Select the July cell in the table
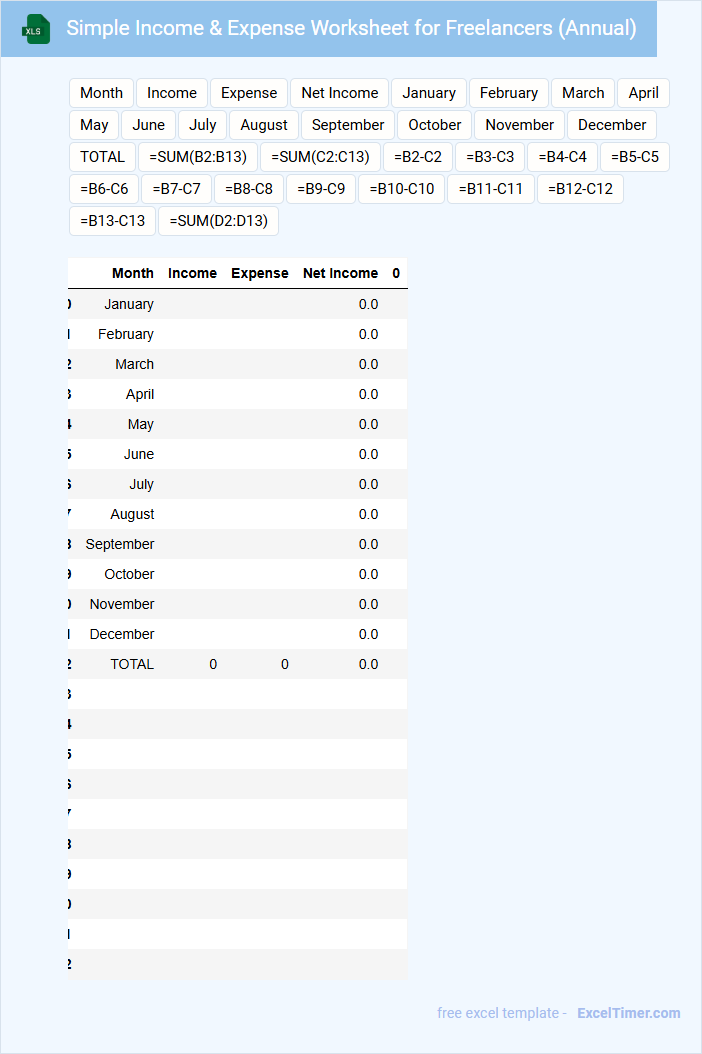The image size is (702, 1054). pyautogui.click(x=141, y=485)
